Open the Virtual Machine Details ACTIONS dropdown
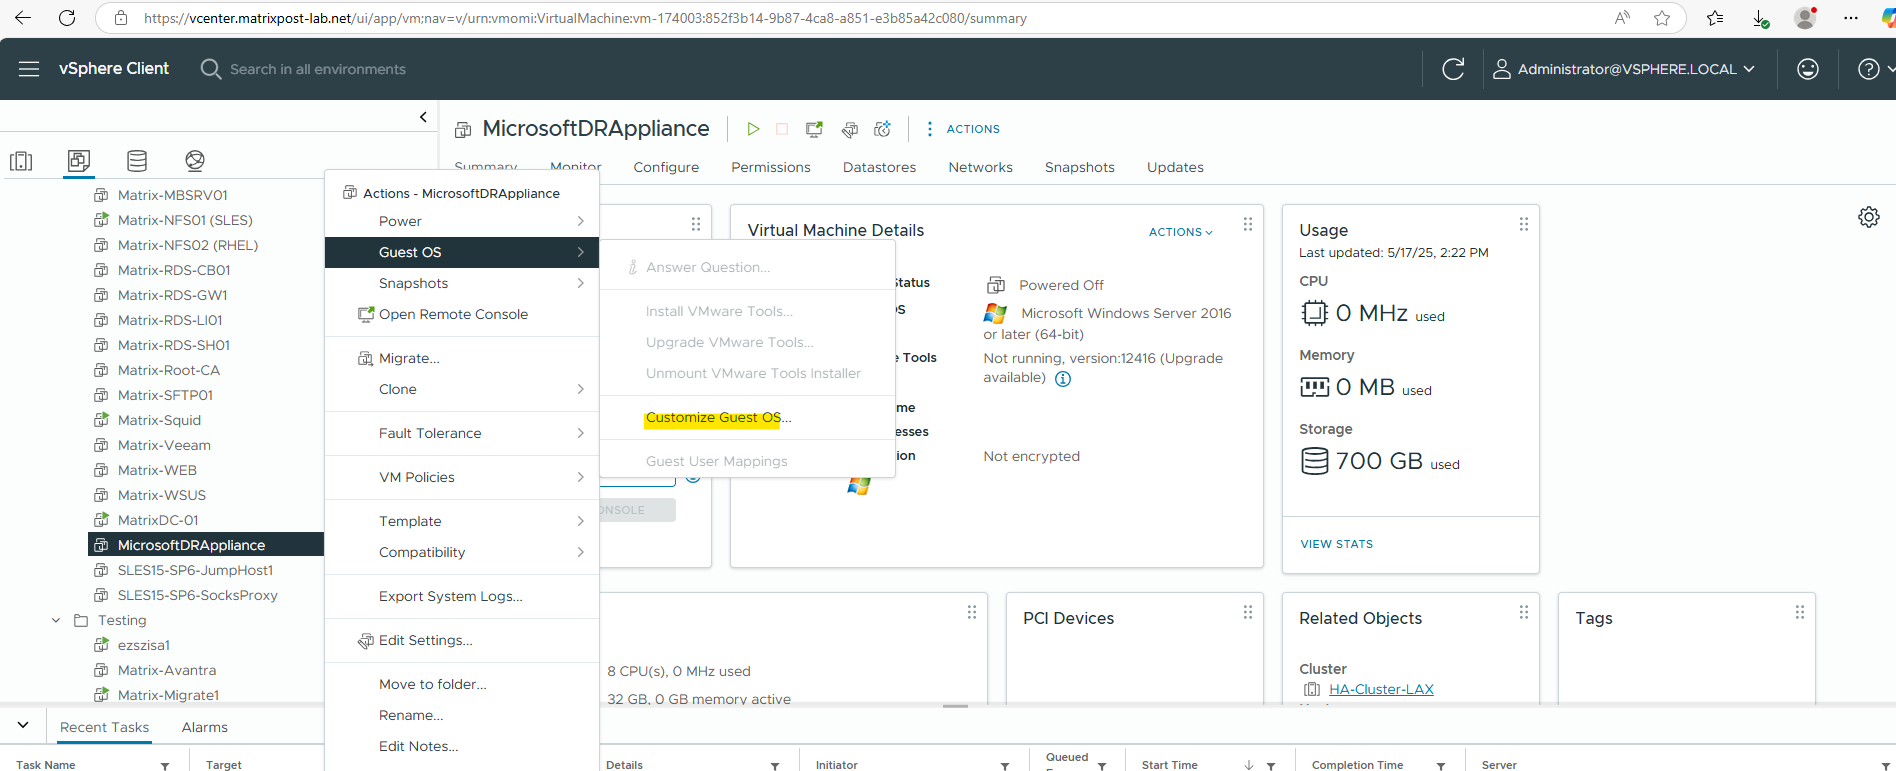This screenshot has height=771, width=1896. (x=1181, y=232)
